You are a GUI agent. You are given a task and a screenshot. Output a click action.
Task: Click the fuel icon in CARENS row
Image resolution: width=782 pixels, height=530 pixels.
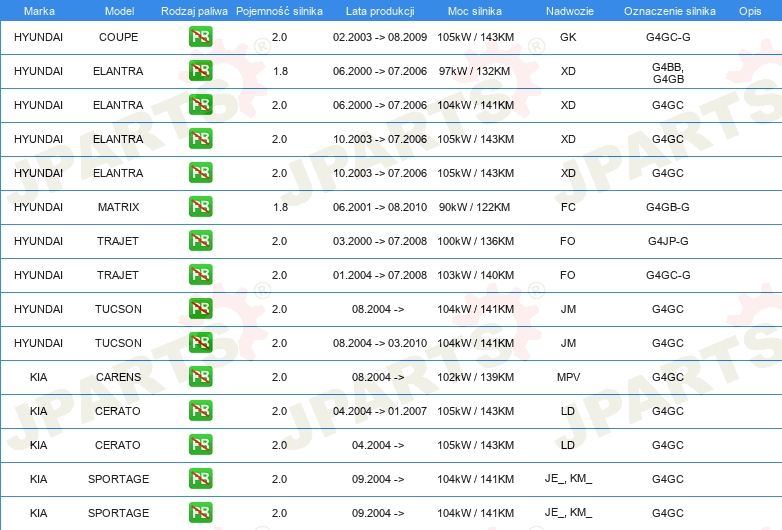[x=200, y=377]
